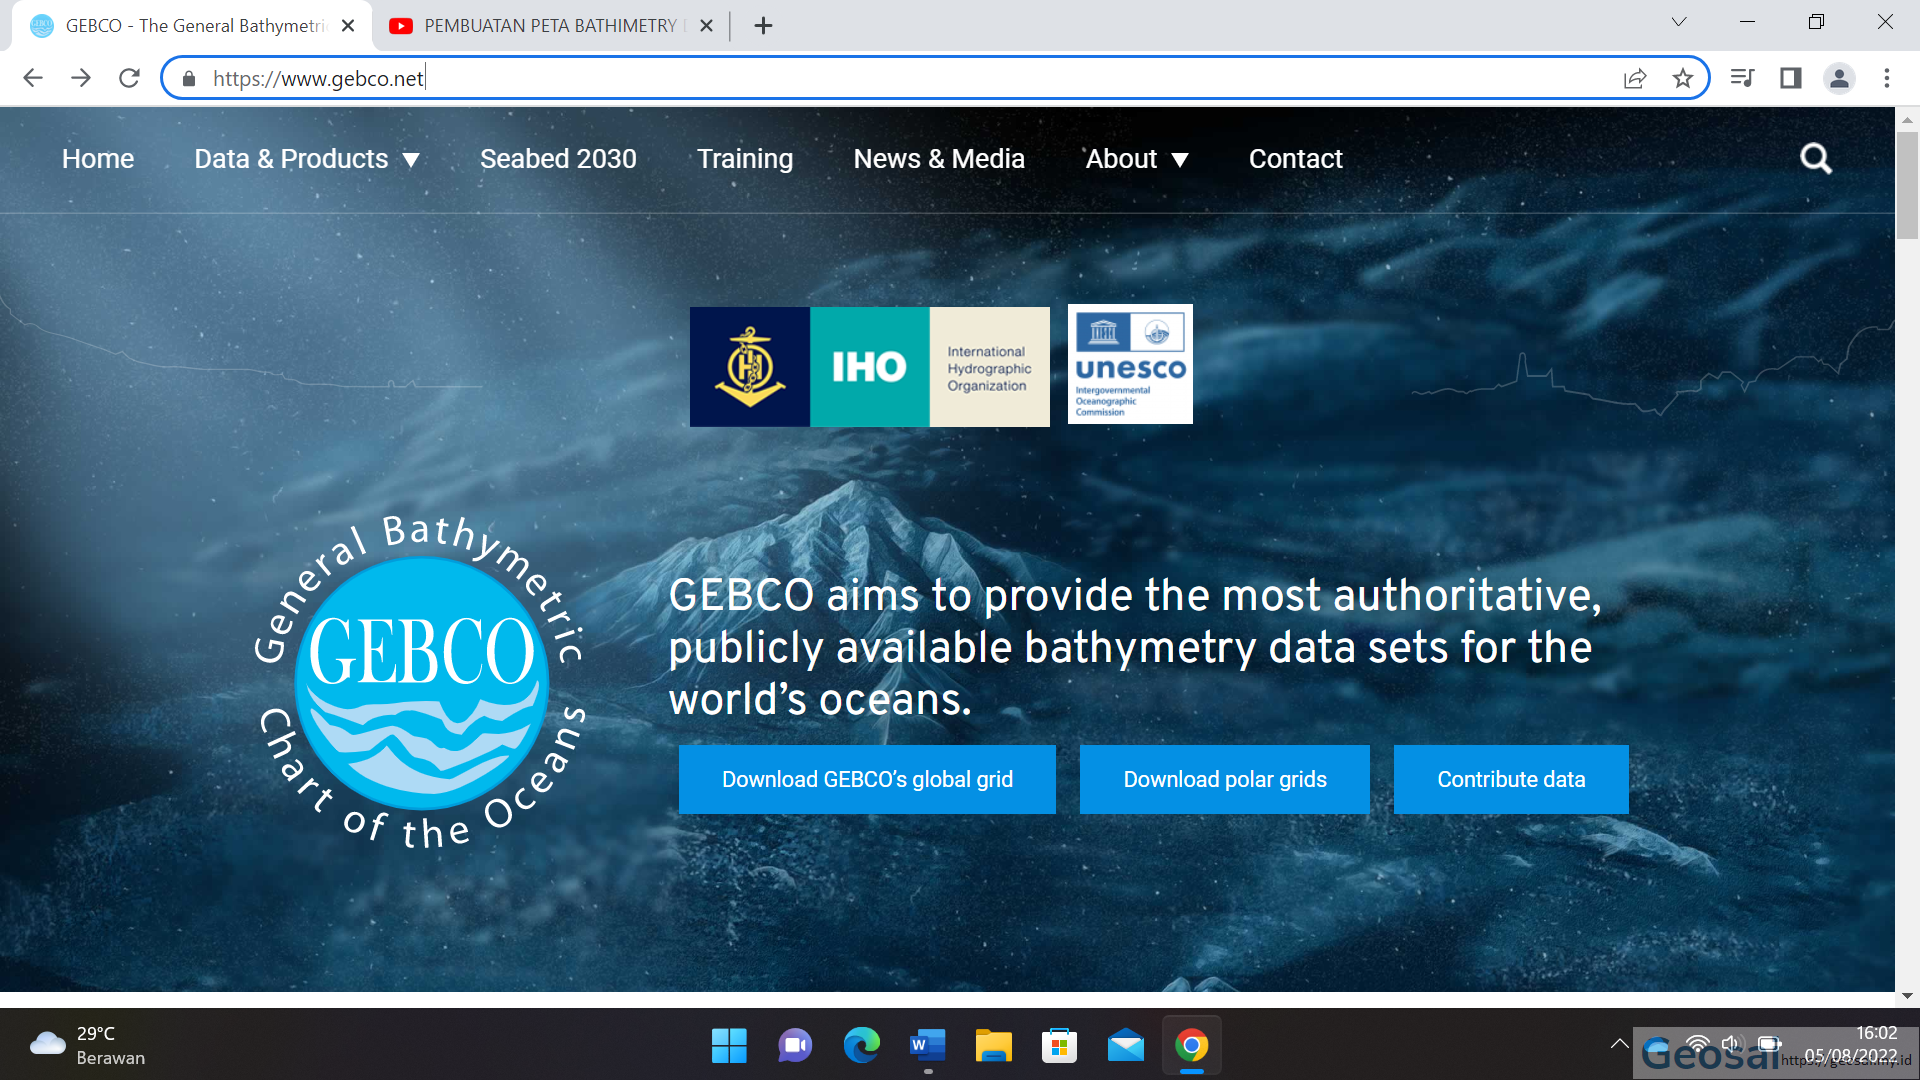Show hidden system tray icons
The width and height of the screenshot is (1920, 1080).
[1619, 1044]
